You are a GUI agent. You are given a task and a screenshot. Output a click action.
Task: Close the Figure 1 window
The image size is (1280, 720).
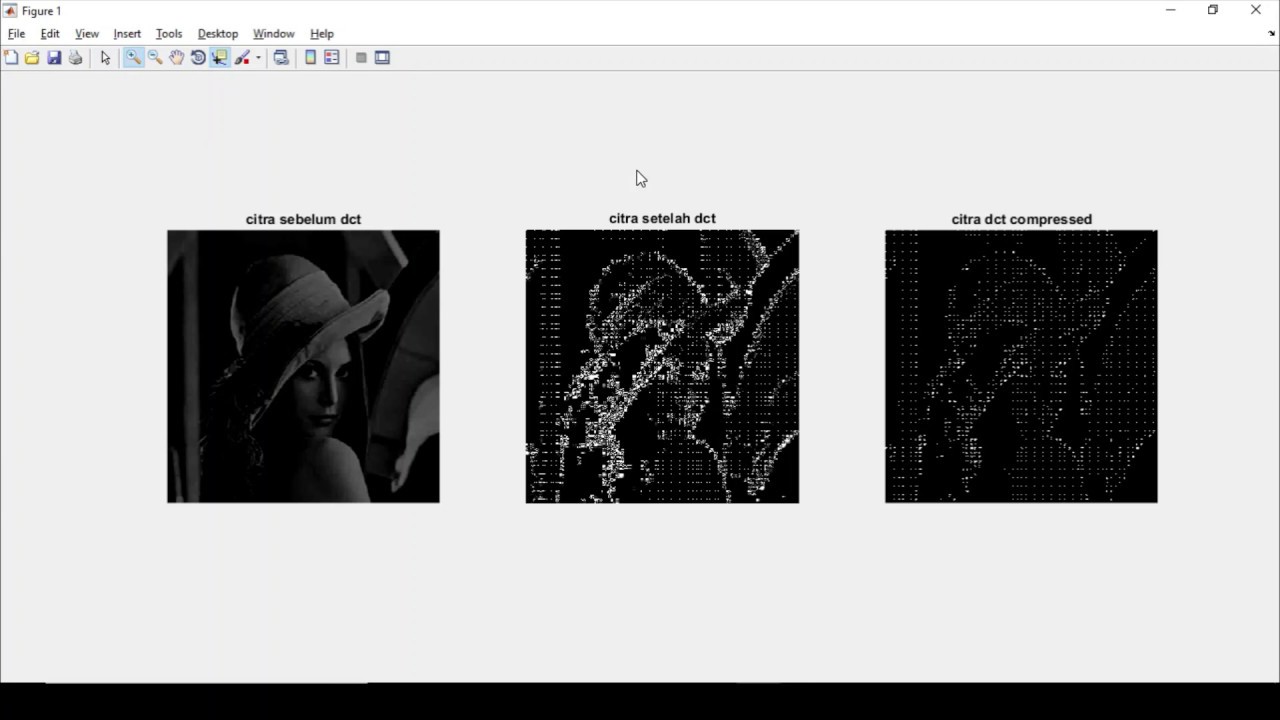[1256, 10]
